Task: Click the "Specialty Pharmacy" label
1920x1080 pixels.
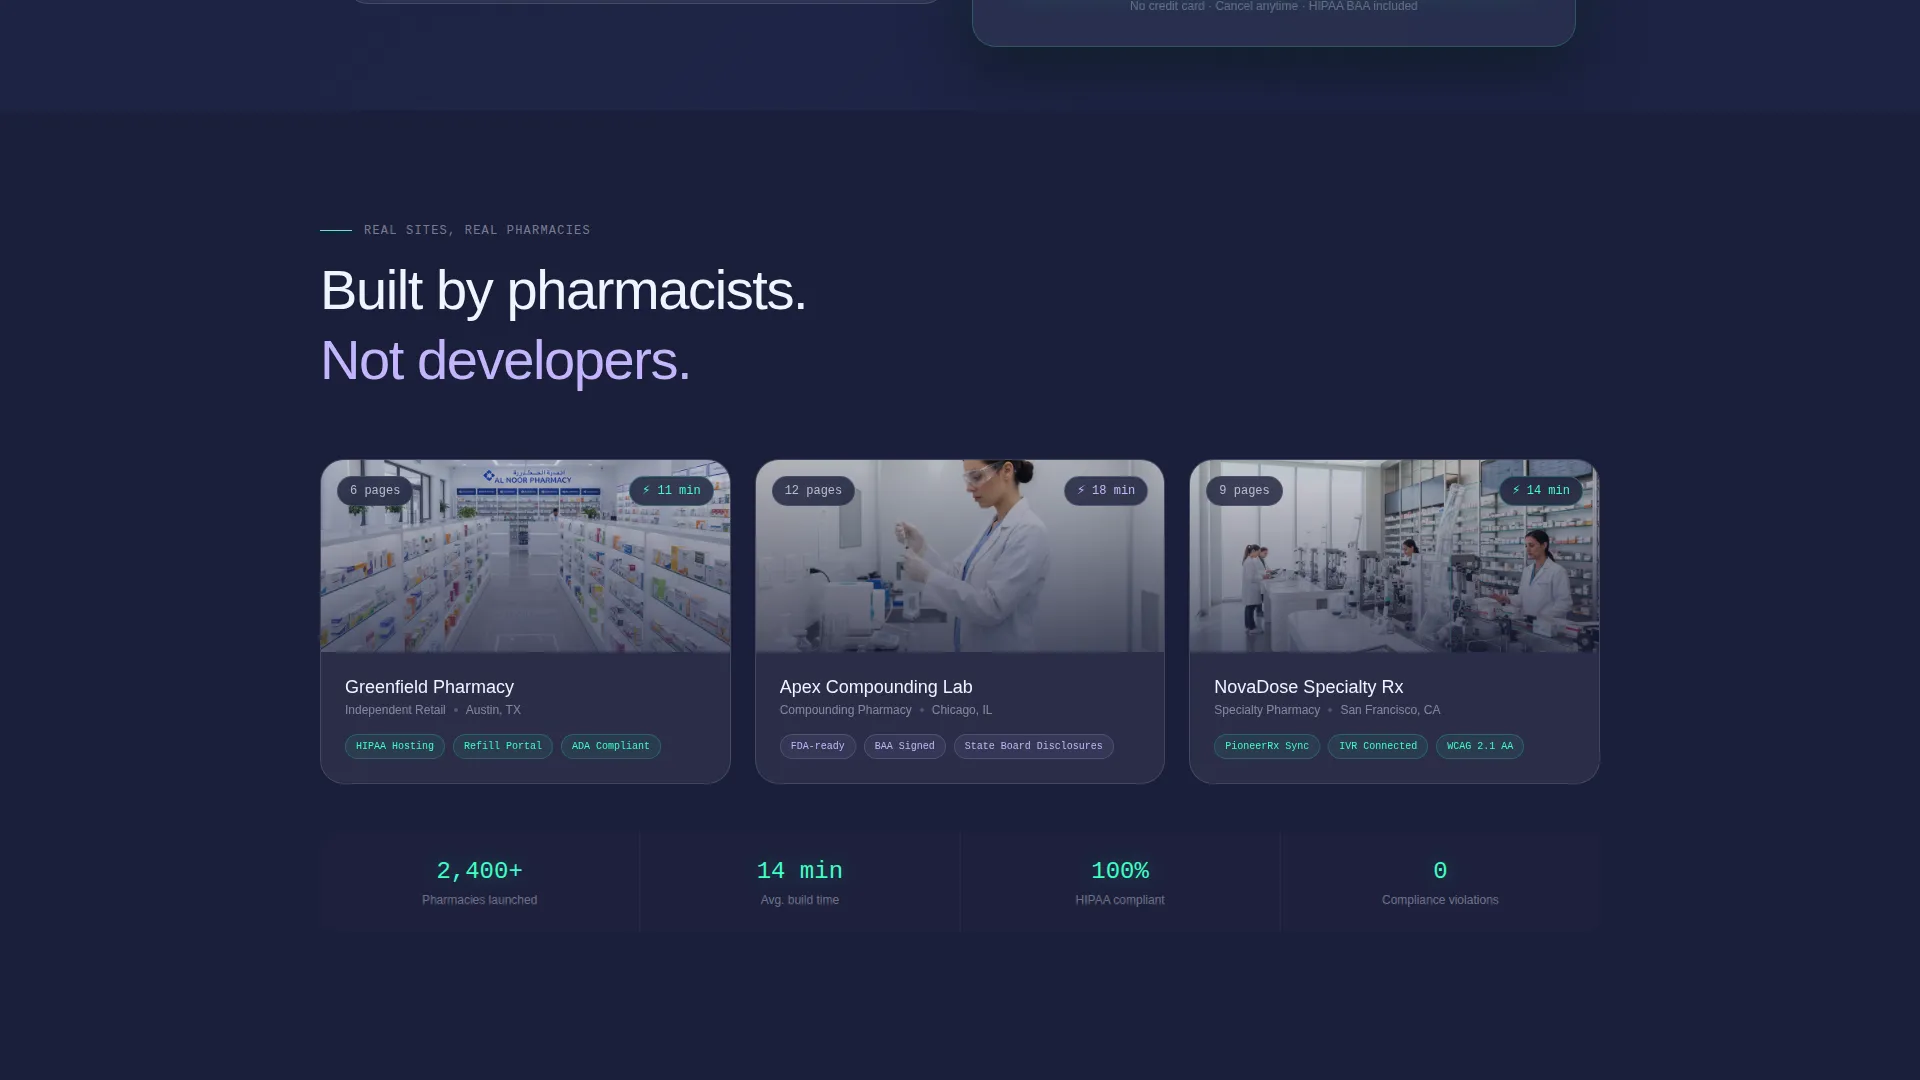Action: pos(1267,710)
